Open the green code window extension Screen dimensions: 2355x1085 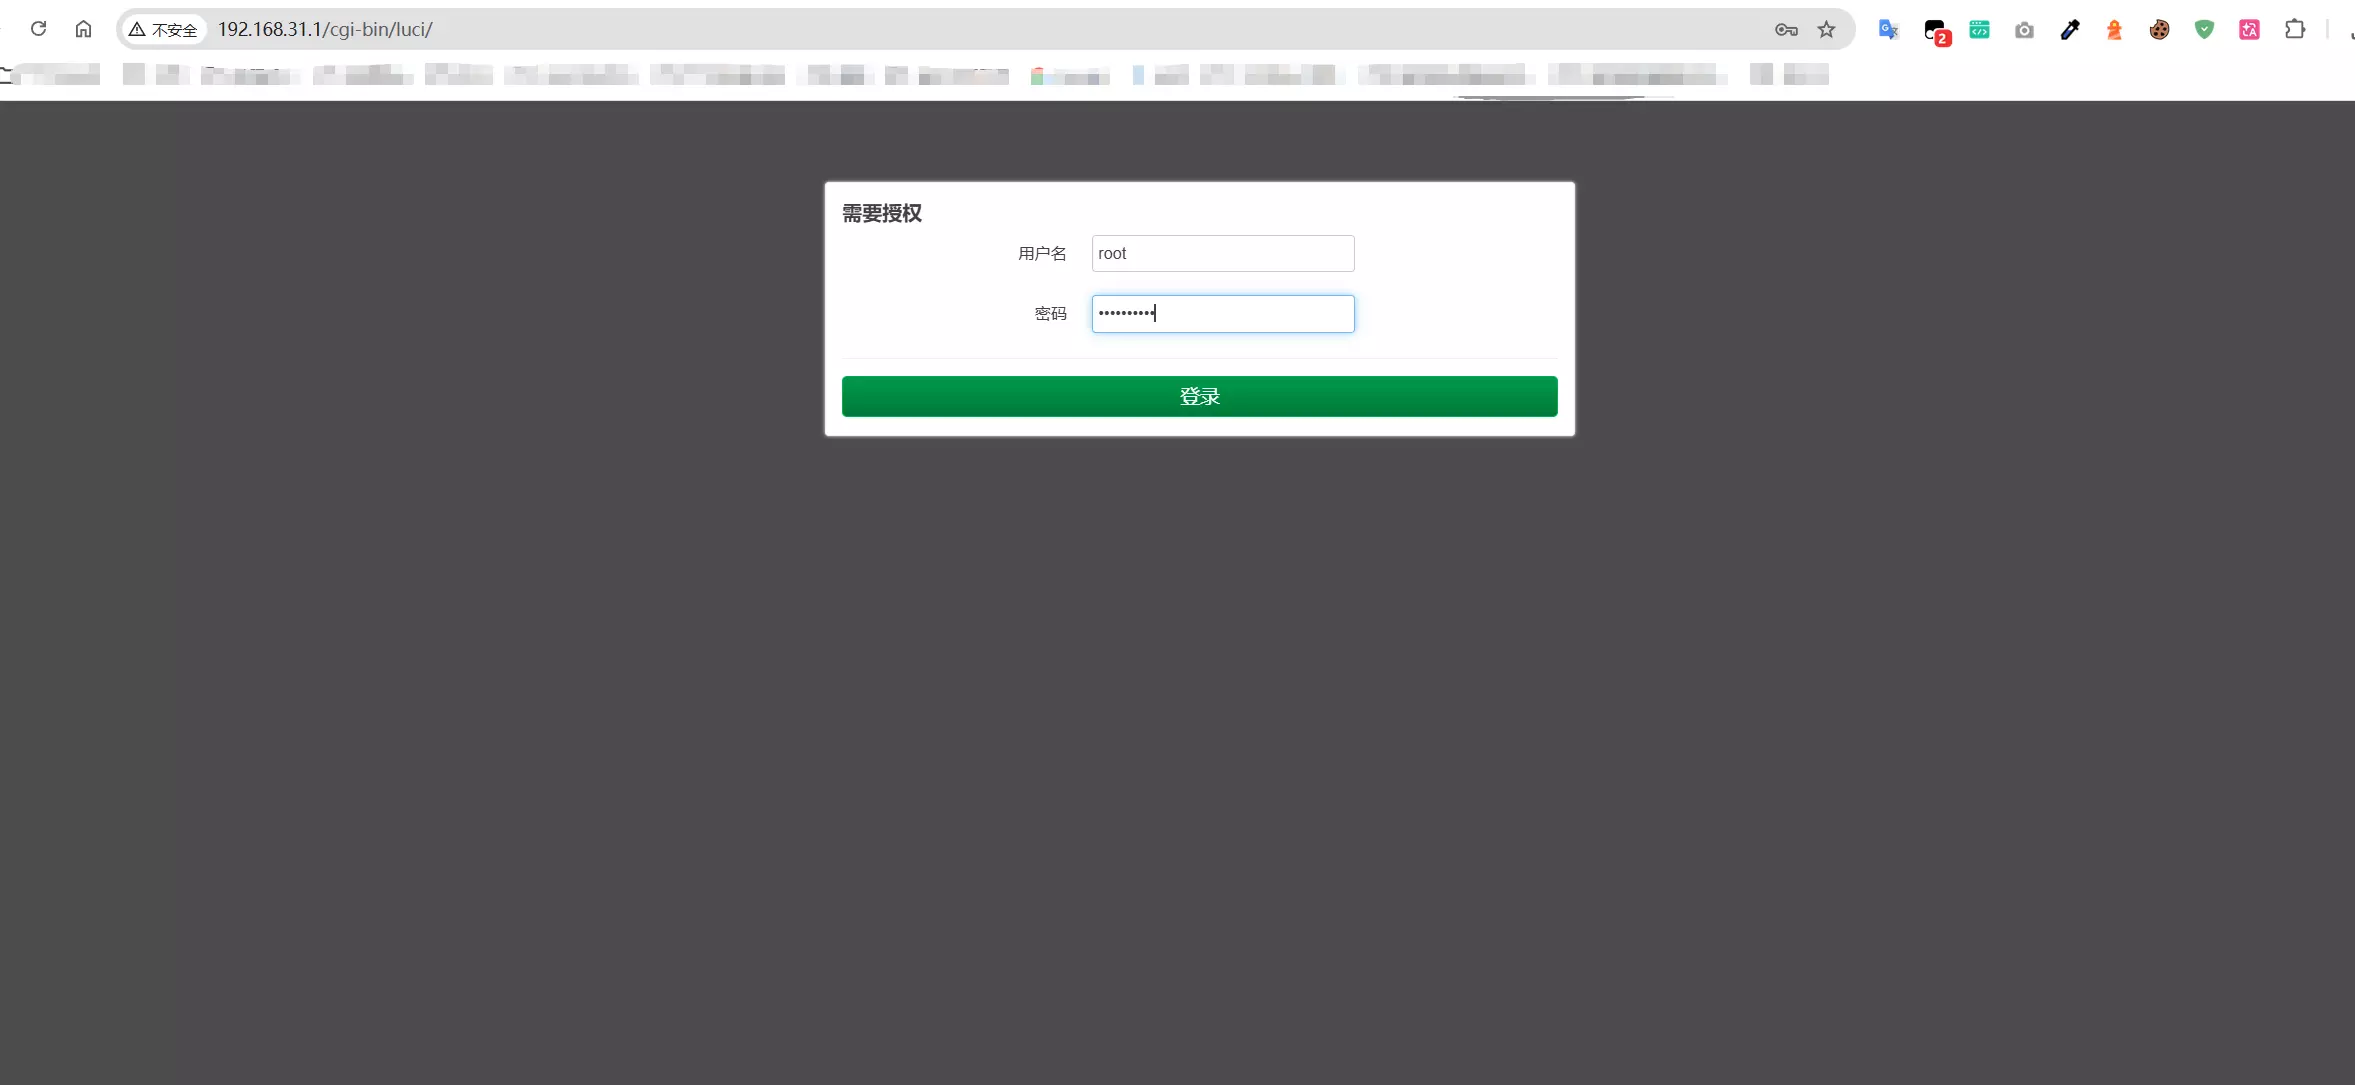1979,30
